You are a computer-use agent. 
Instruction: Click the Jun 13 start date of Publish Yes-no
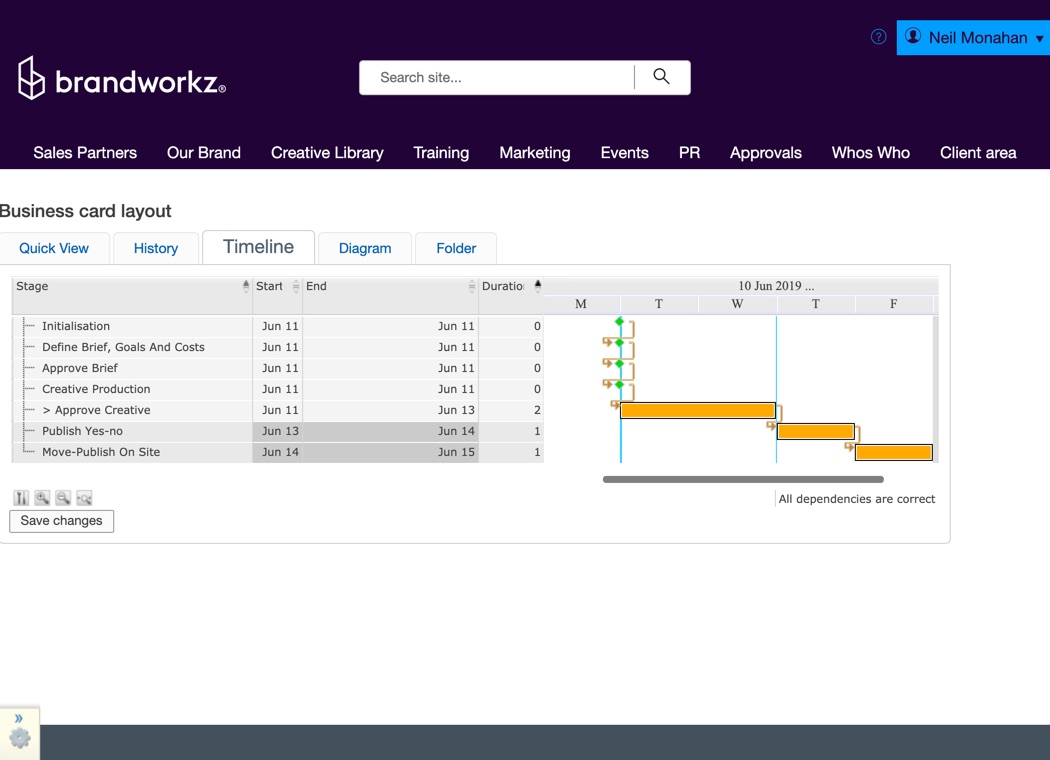280,431
